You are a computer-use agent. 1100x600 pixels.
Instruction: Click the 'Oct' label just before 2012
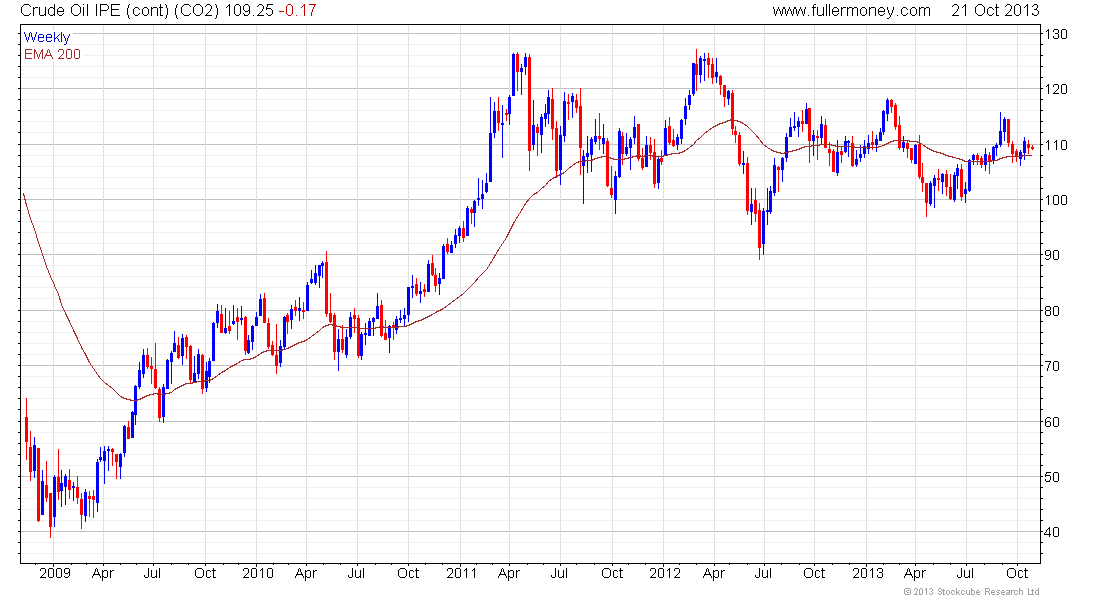coord(612,573)
